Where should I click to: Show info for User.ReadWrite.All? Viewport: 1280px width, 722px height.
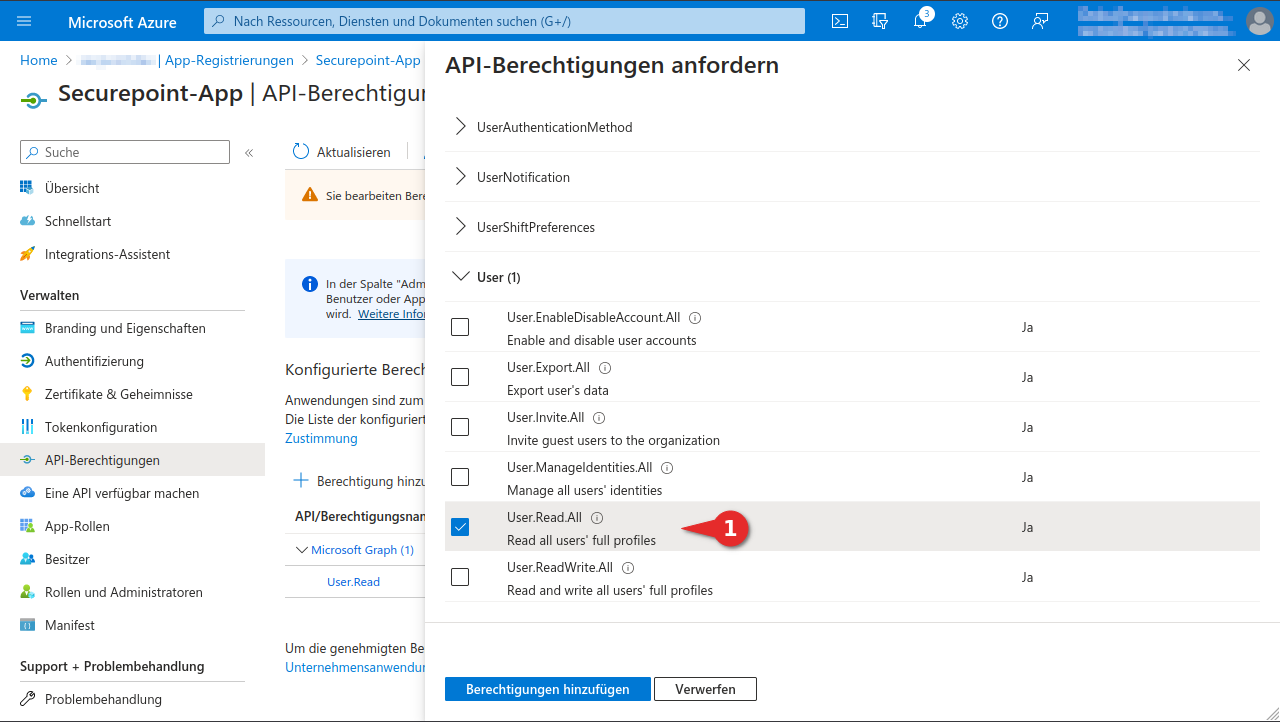628,568
